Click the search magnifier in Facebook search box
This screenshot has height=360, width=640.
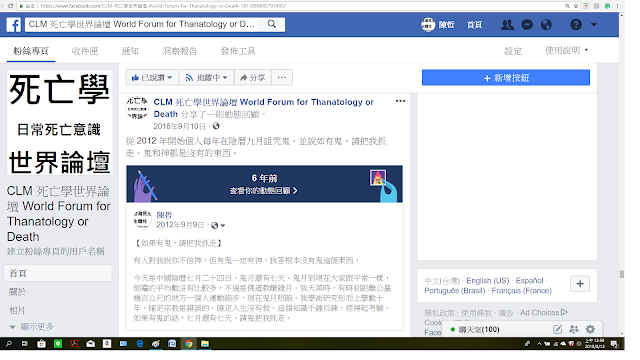(272, 24)
